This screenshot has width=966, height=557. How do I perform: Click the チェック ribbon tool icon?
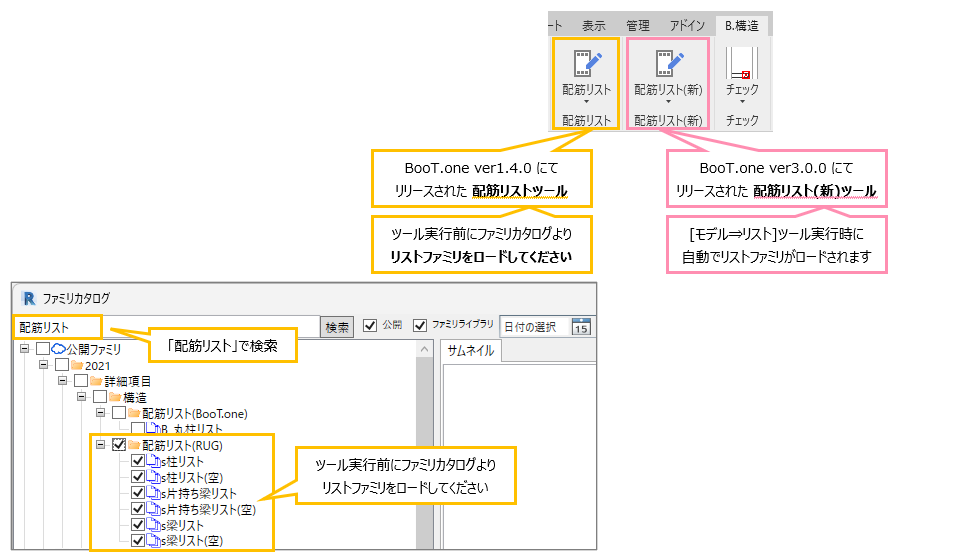click(x=742, y=63)
